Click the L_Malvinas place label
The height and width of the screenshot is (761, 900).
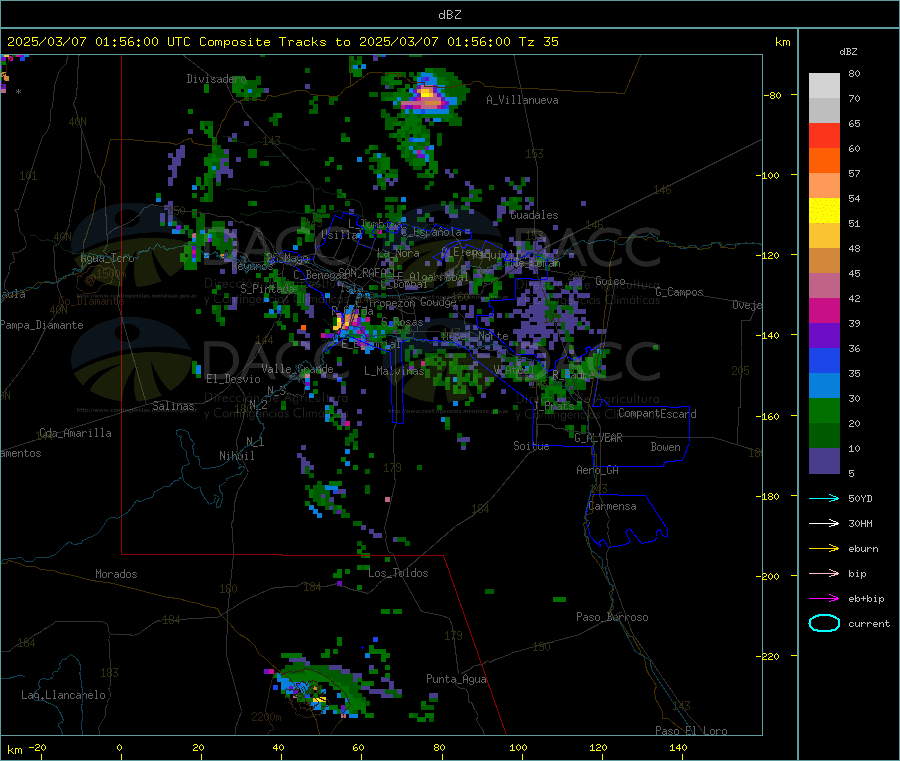tap(394, 371)
